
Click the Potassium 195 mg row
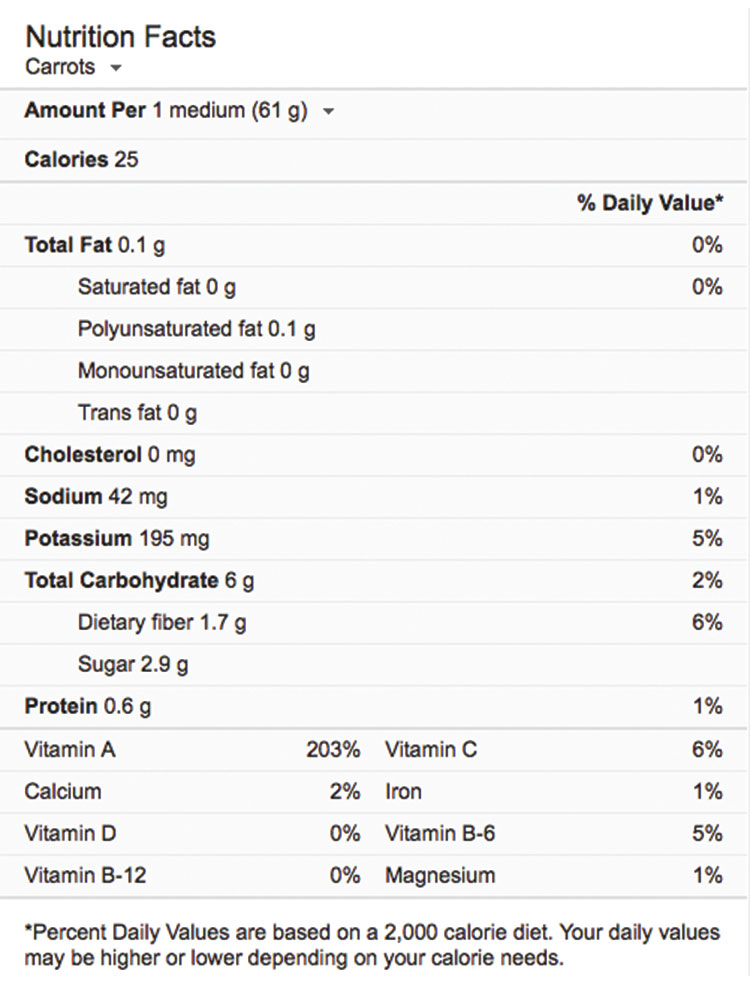coord(117,539)
